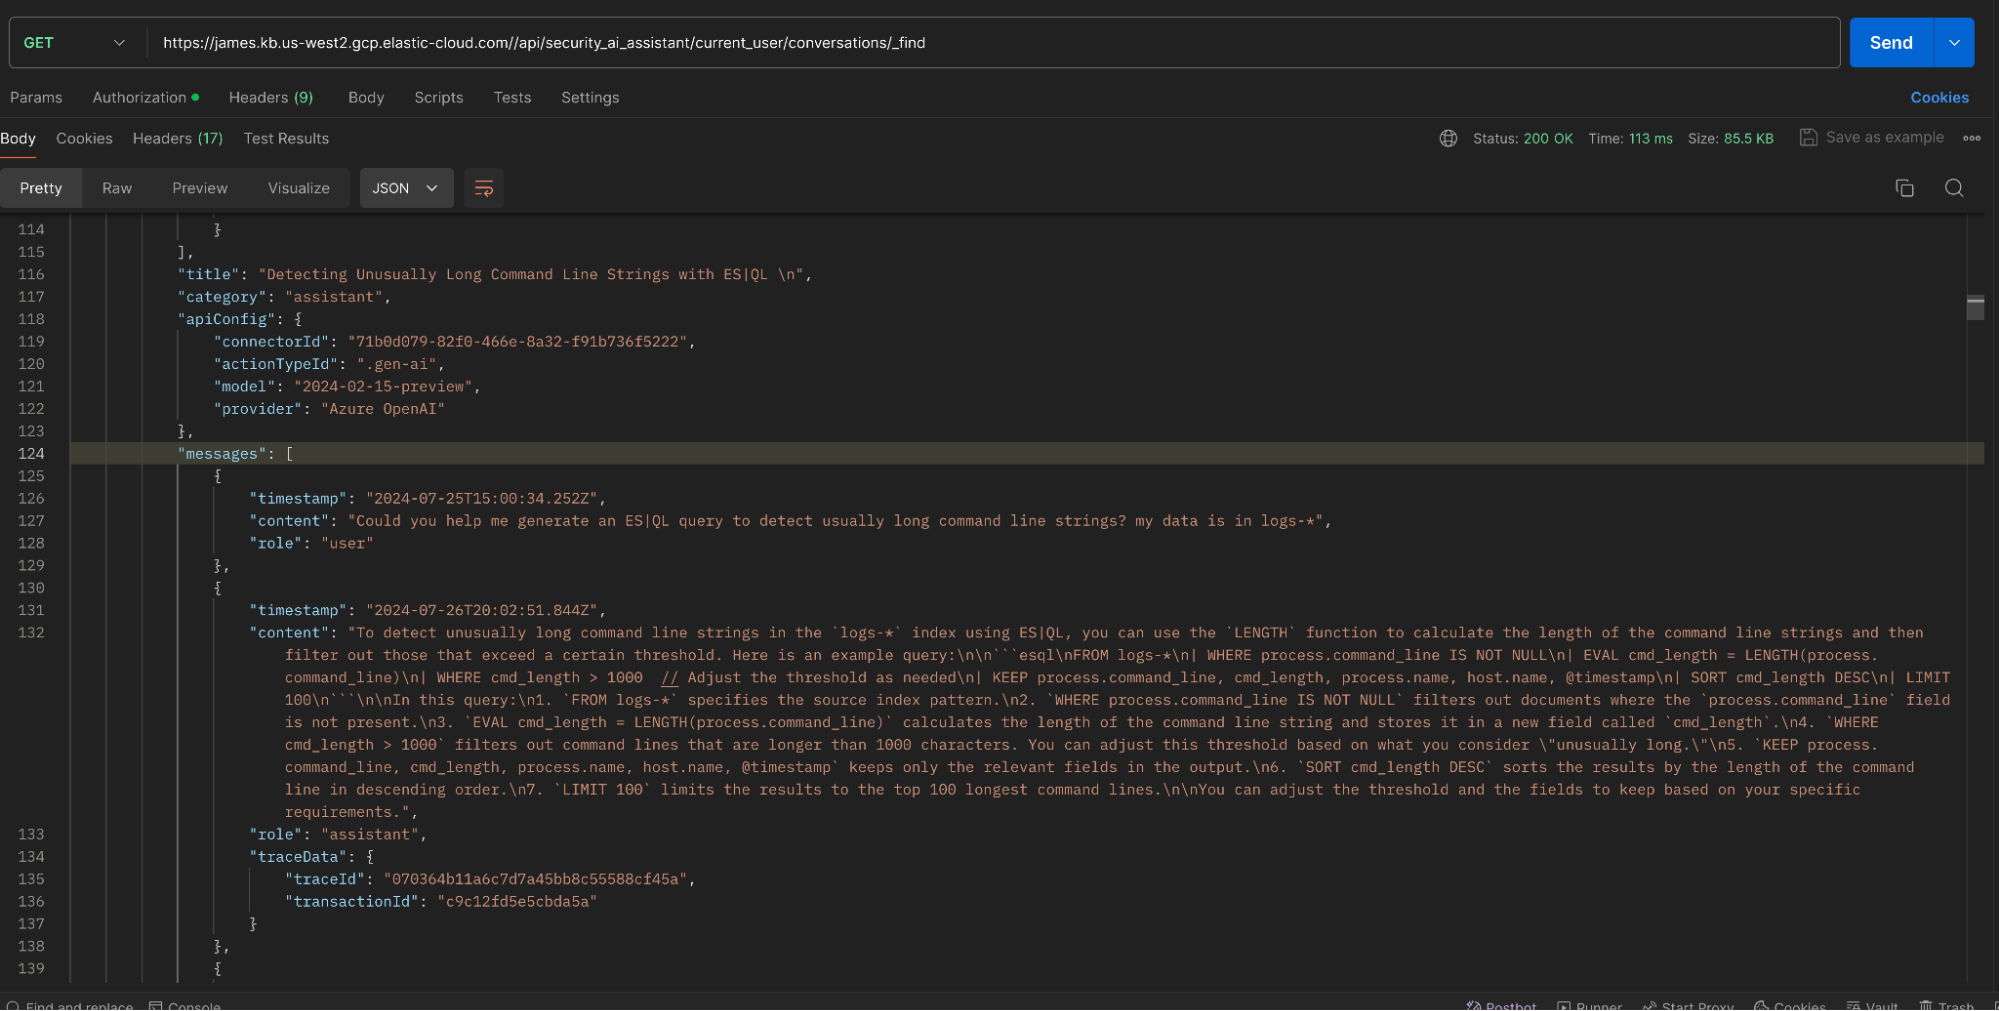The image size is (1999, 1011).
Task: Open the request Body tab
Action: [366, 97]
